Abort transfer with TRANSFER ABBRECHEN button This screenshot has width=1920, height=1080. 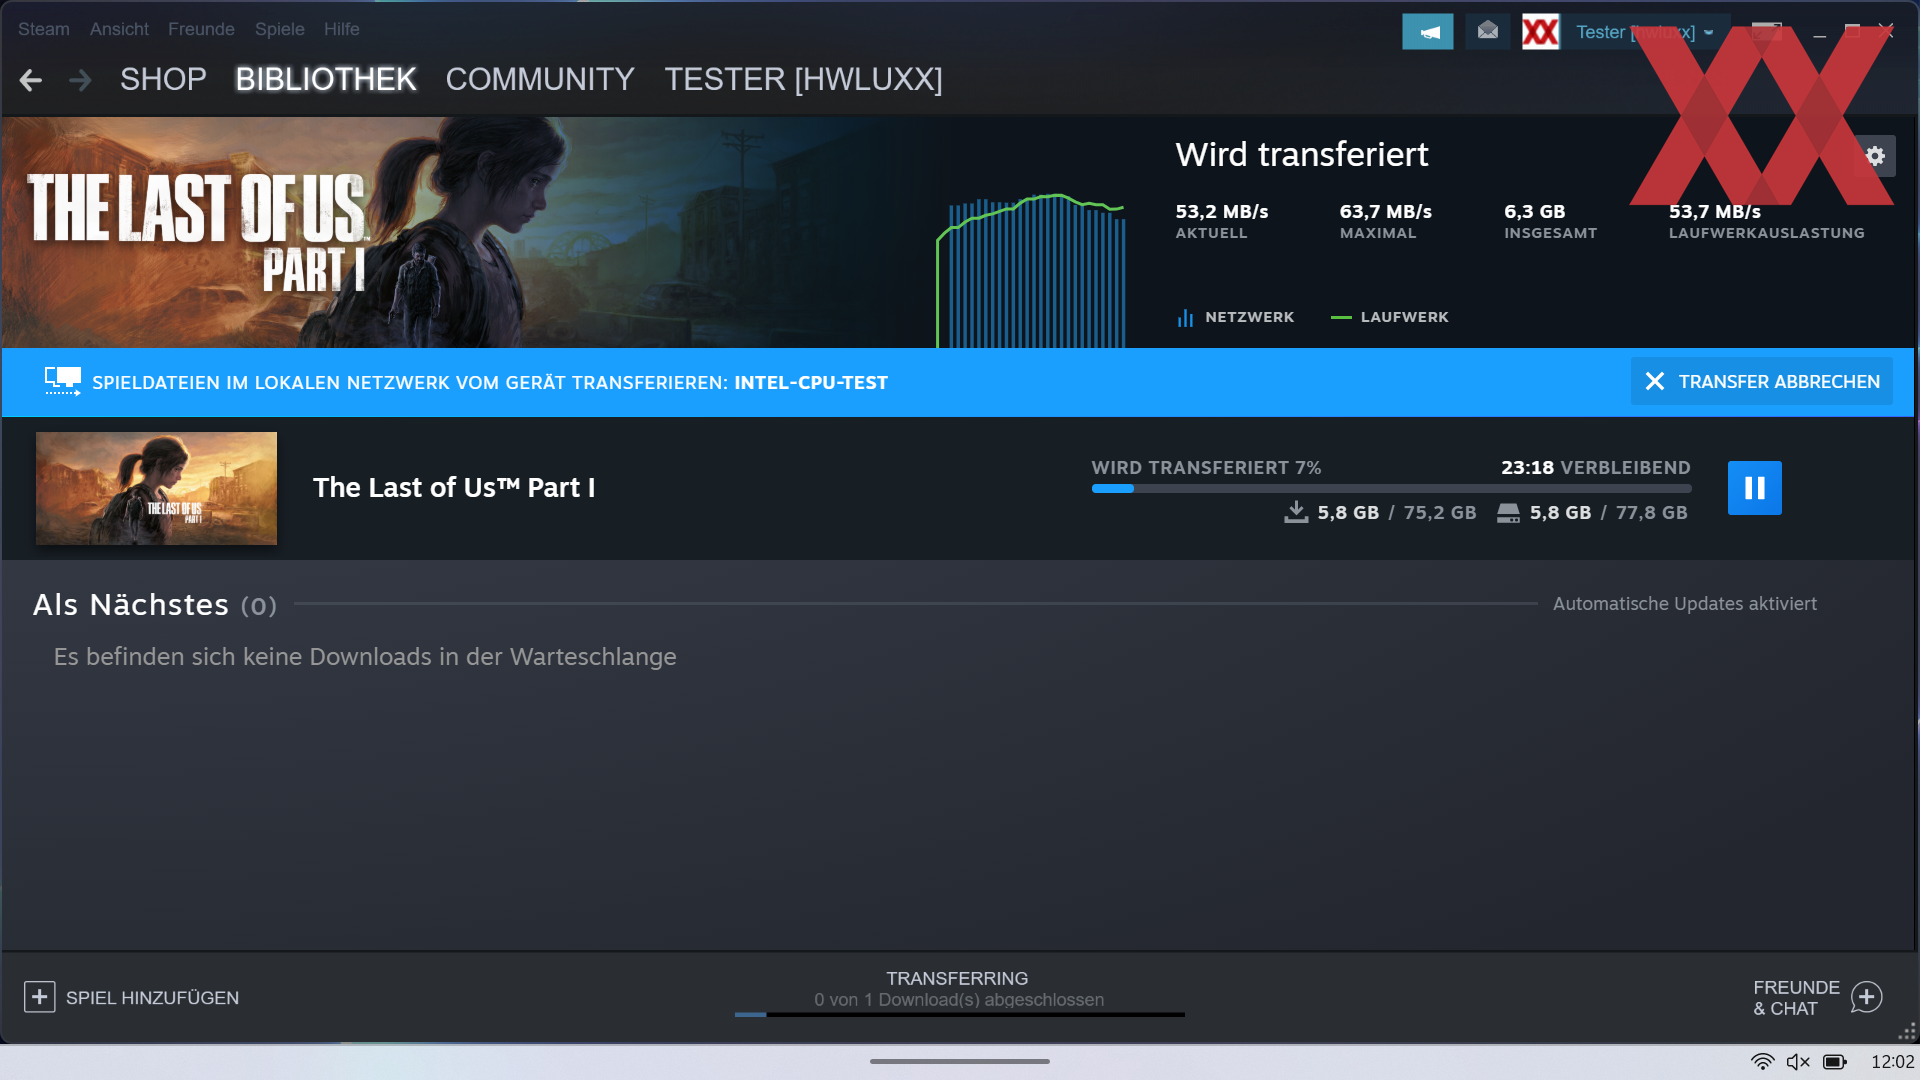tap(1763, 382)
